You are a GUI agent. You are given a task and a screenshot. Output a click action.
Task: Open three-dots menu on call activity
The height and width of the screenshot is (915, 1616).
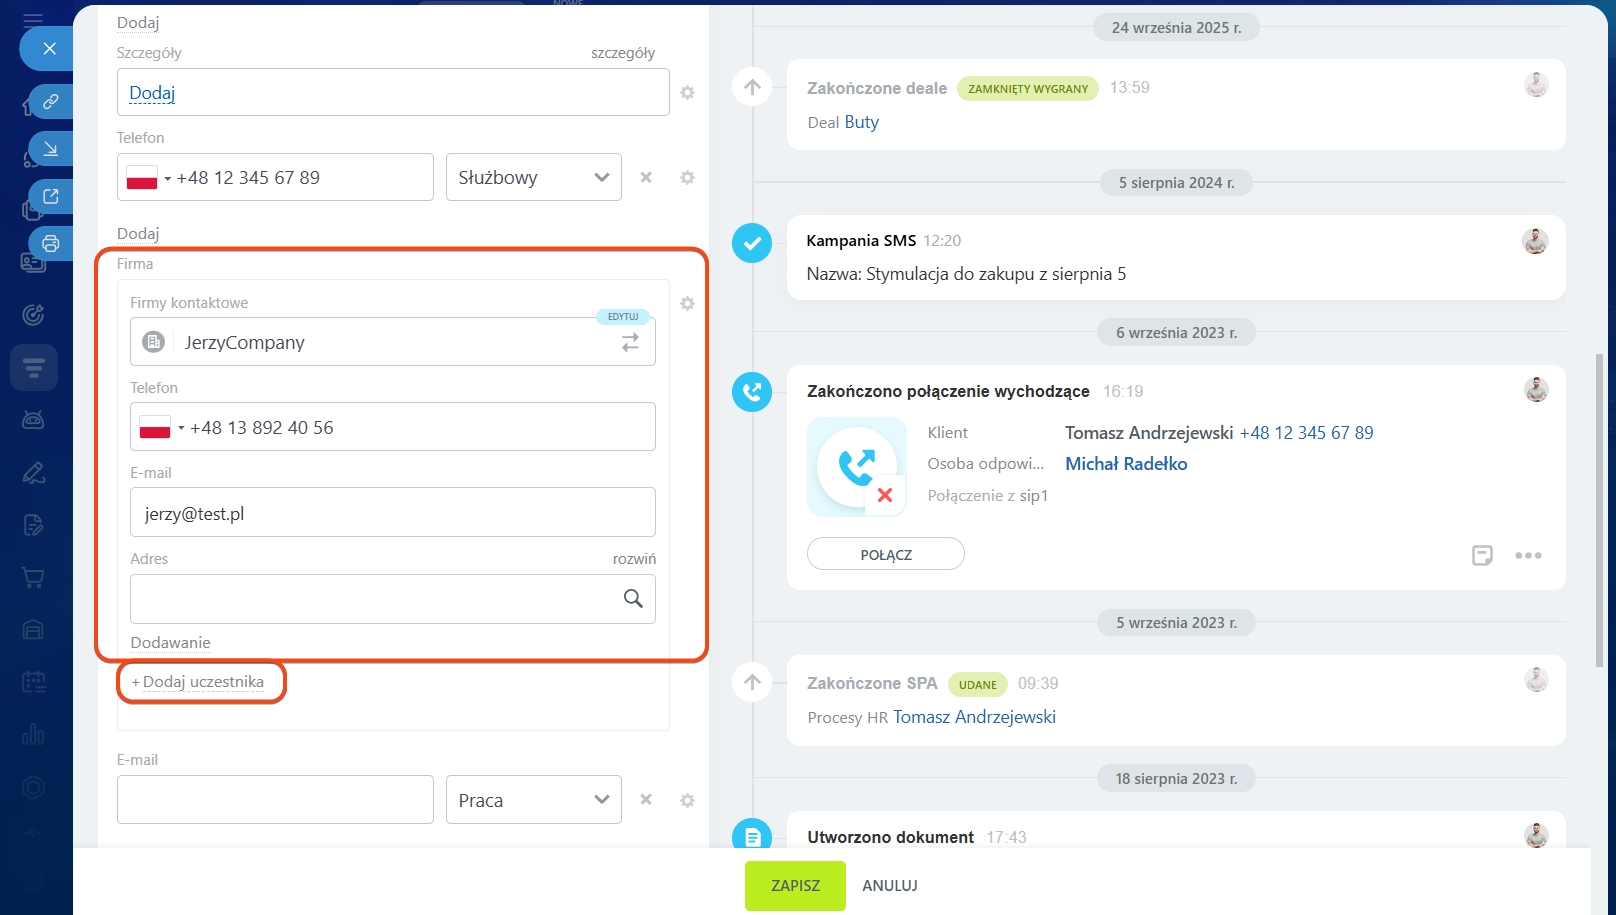(x=1528, y=556)
